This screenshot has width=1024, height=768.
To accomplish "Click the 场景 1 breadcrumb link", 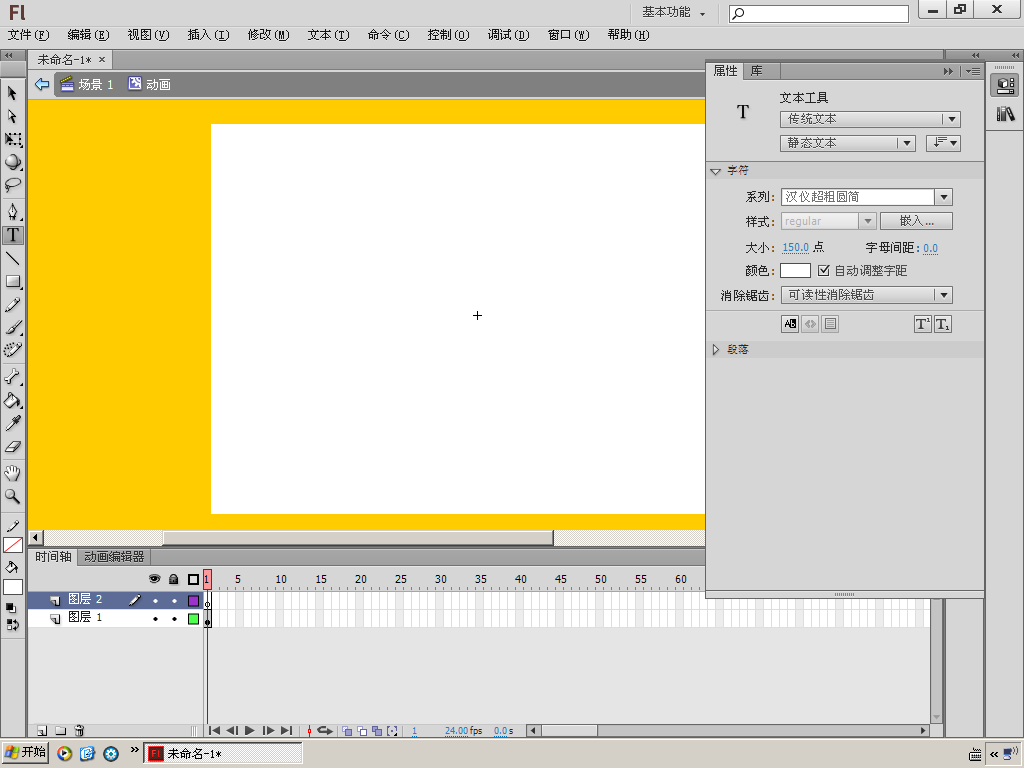I will [x=87, y=84].
